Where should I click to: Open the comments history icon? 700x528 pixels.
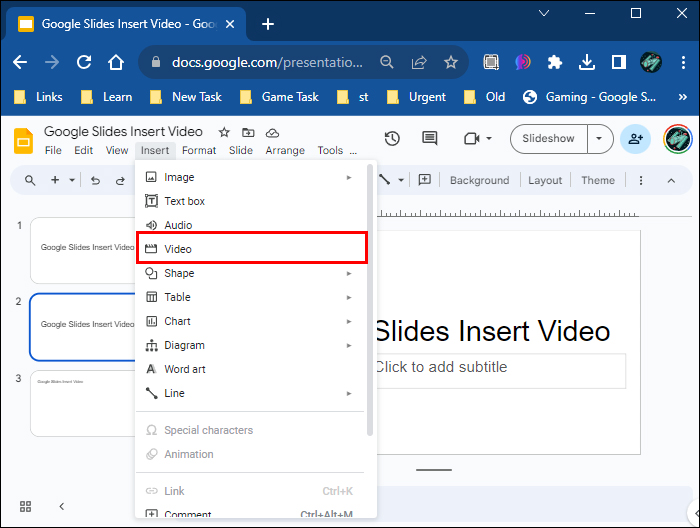pos(430,139)
